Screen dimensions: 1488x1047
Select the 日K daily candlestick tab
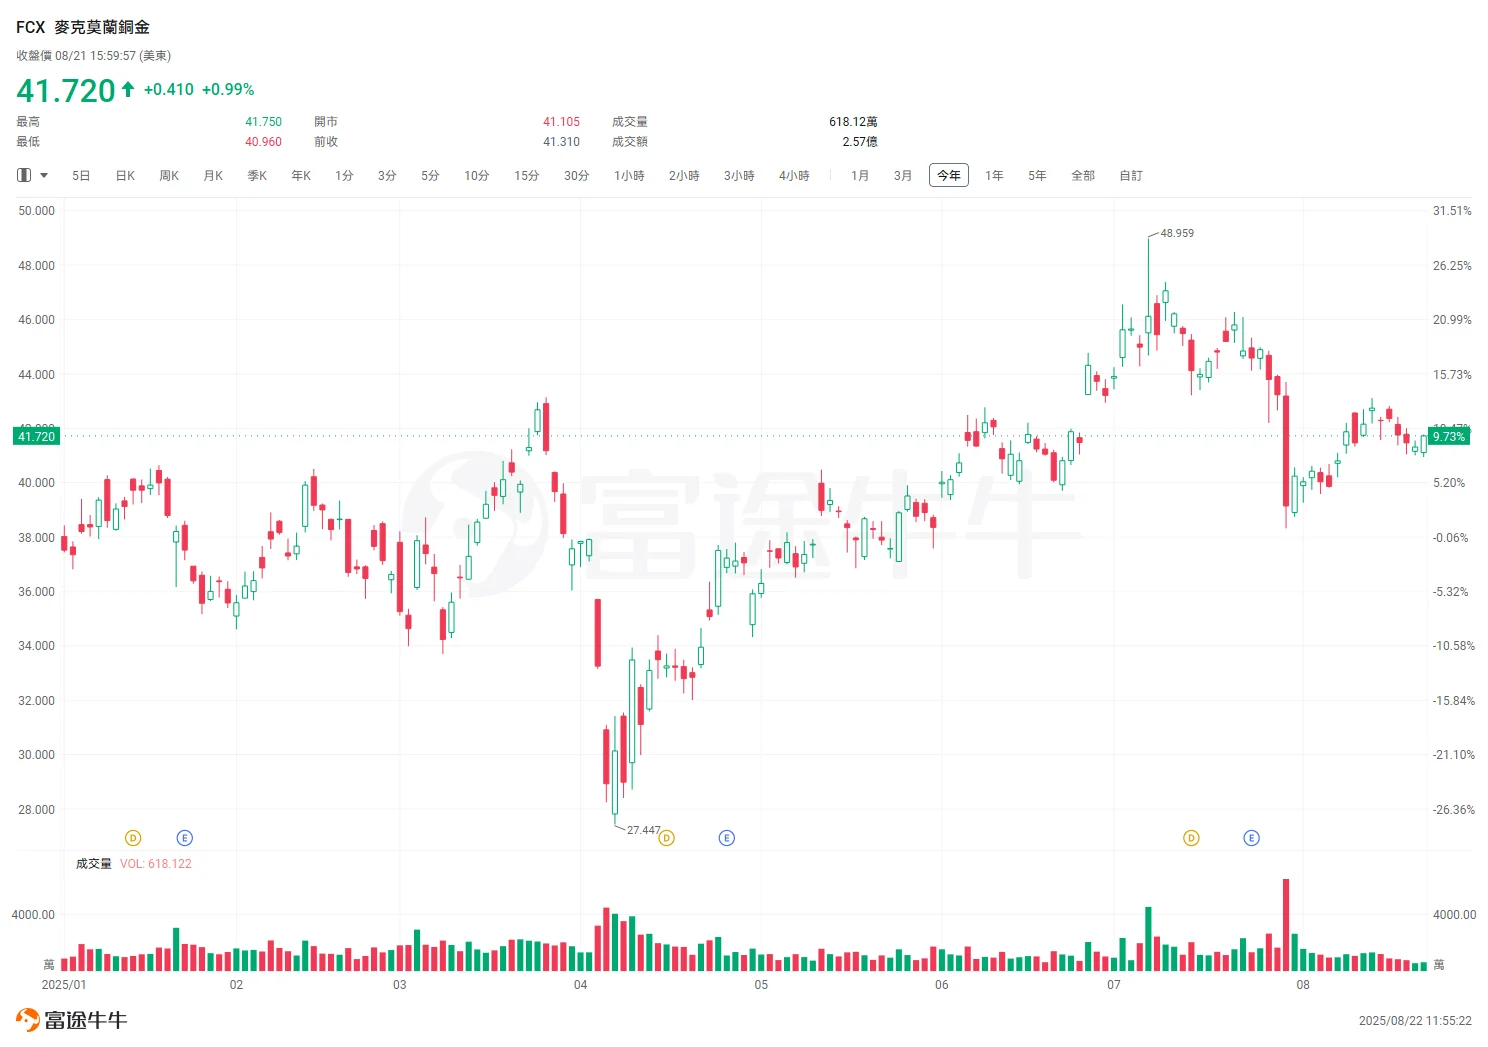pyautogui.click(x=125, y=175)
